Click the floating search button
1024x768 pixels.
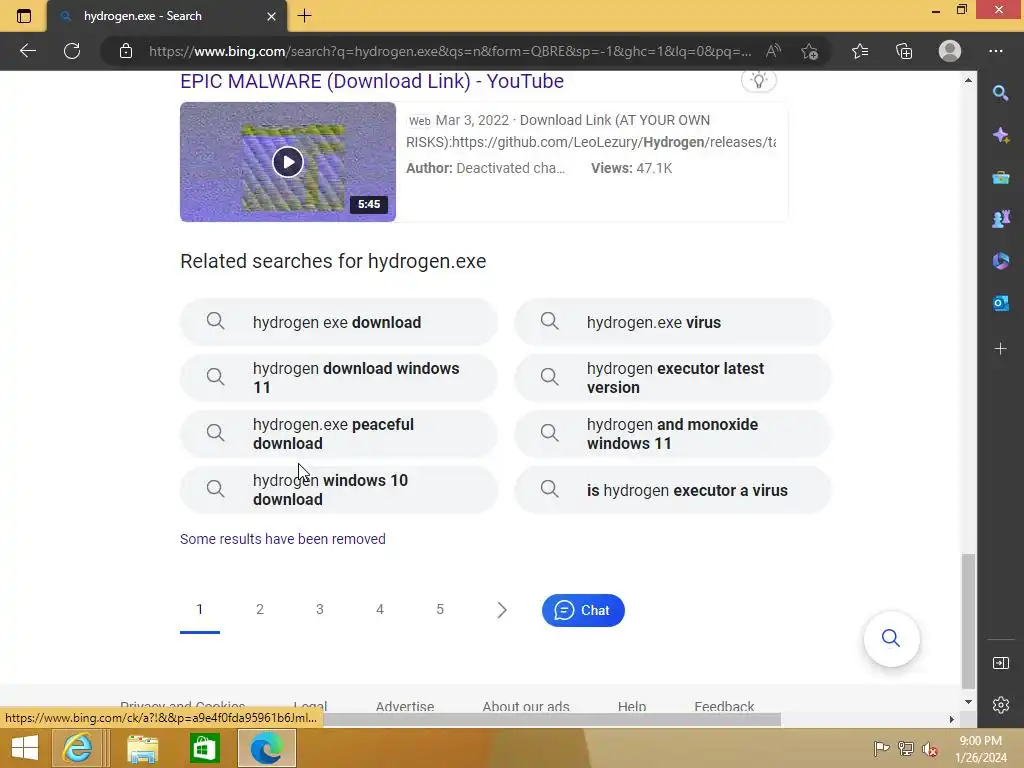(891, 638)
